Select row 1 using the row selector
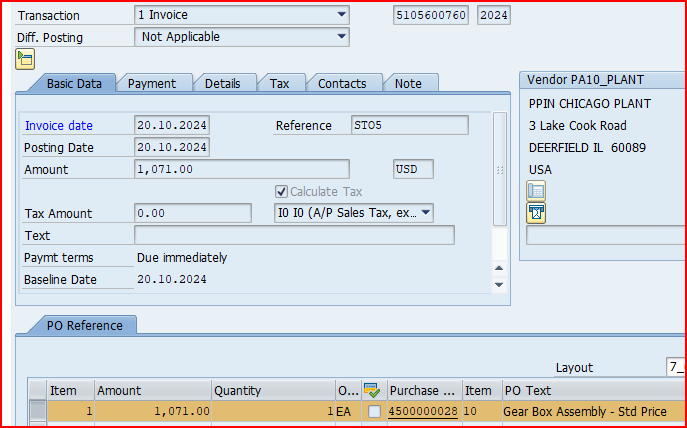Screen dimensions: 687x428 [x=37, y=411]
